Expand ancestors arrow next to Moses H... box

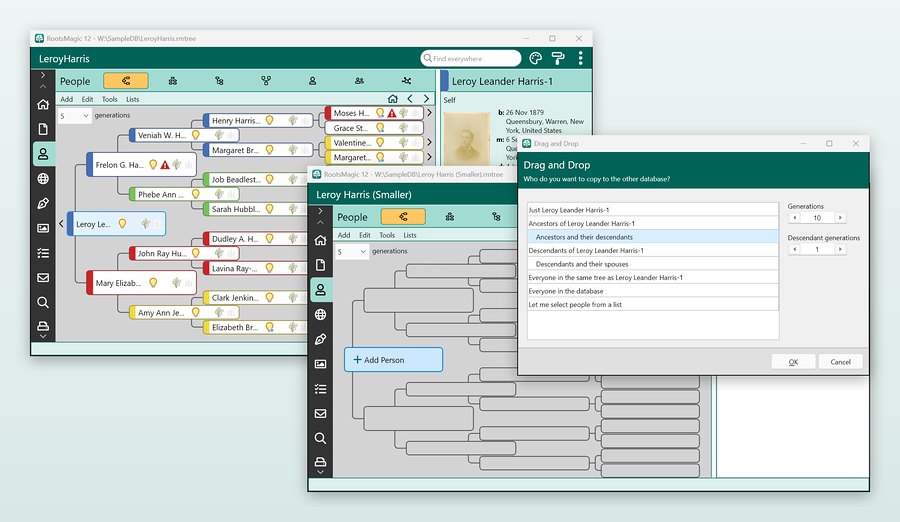429,113
